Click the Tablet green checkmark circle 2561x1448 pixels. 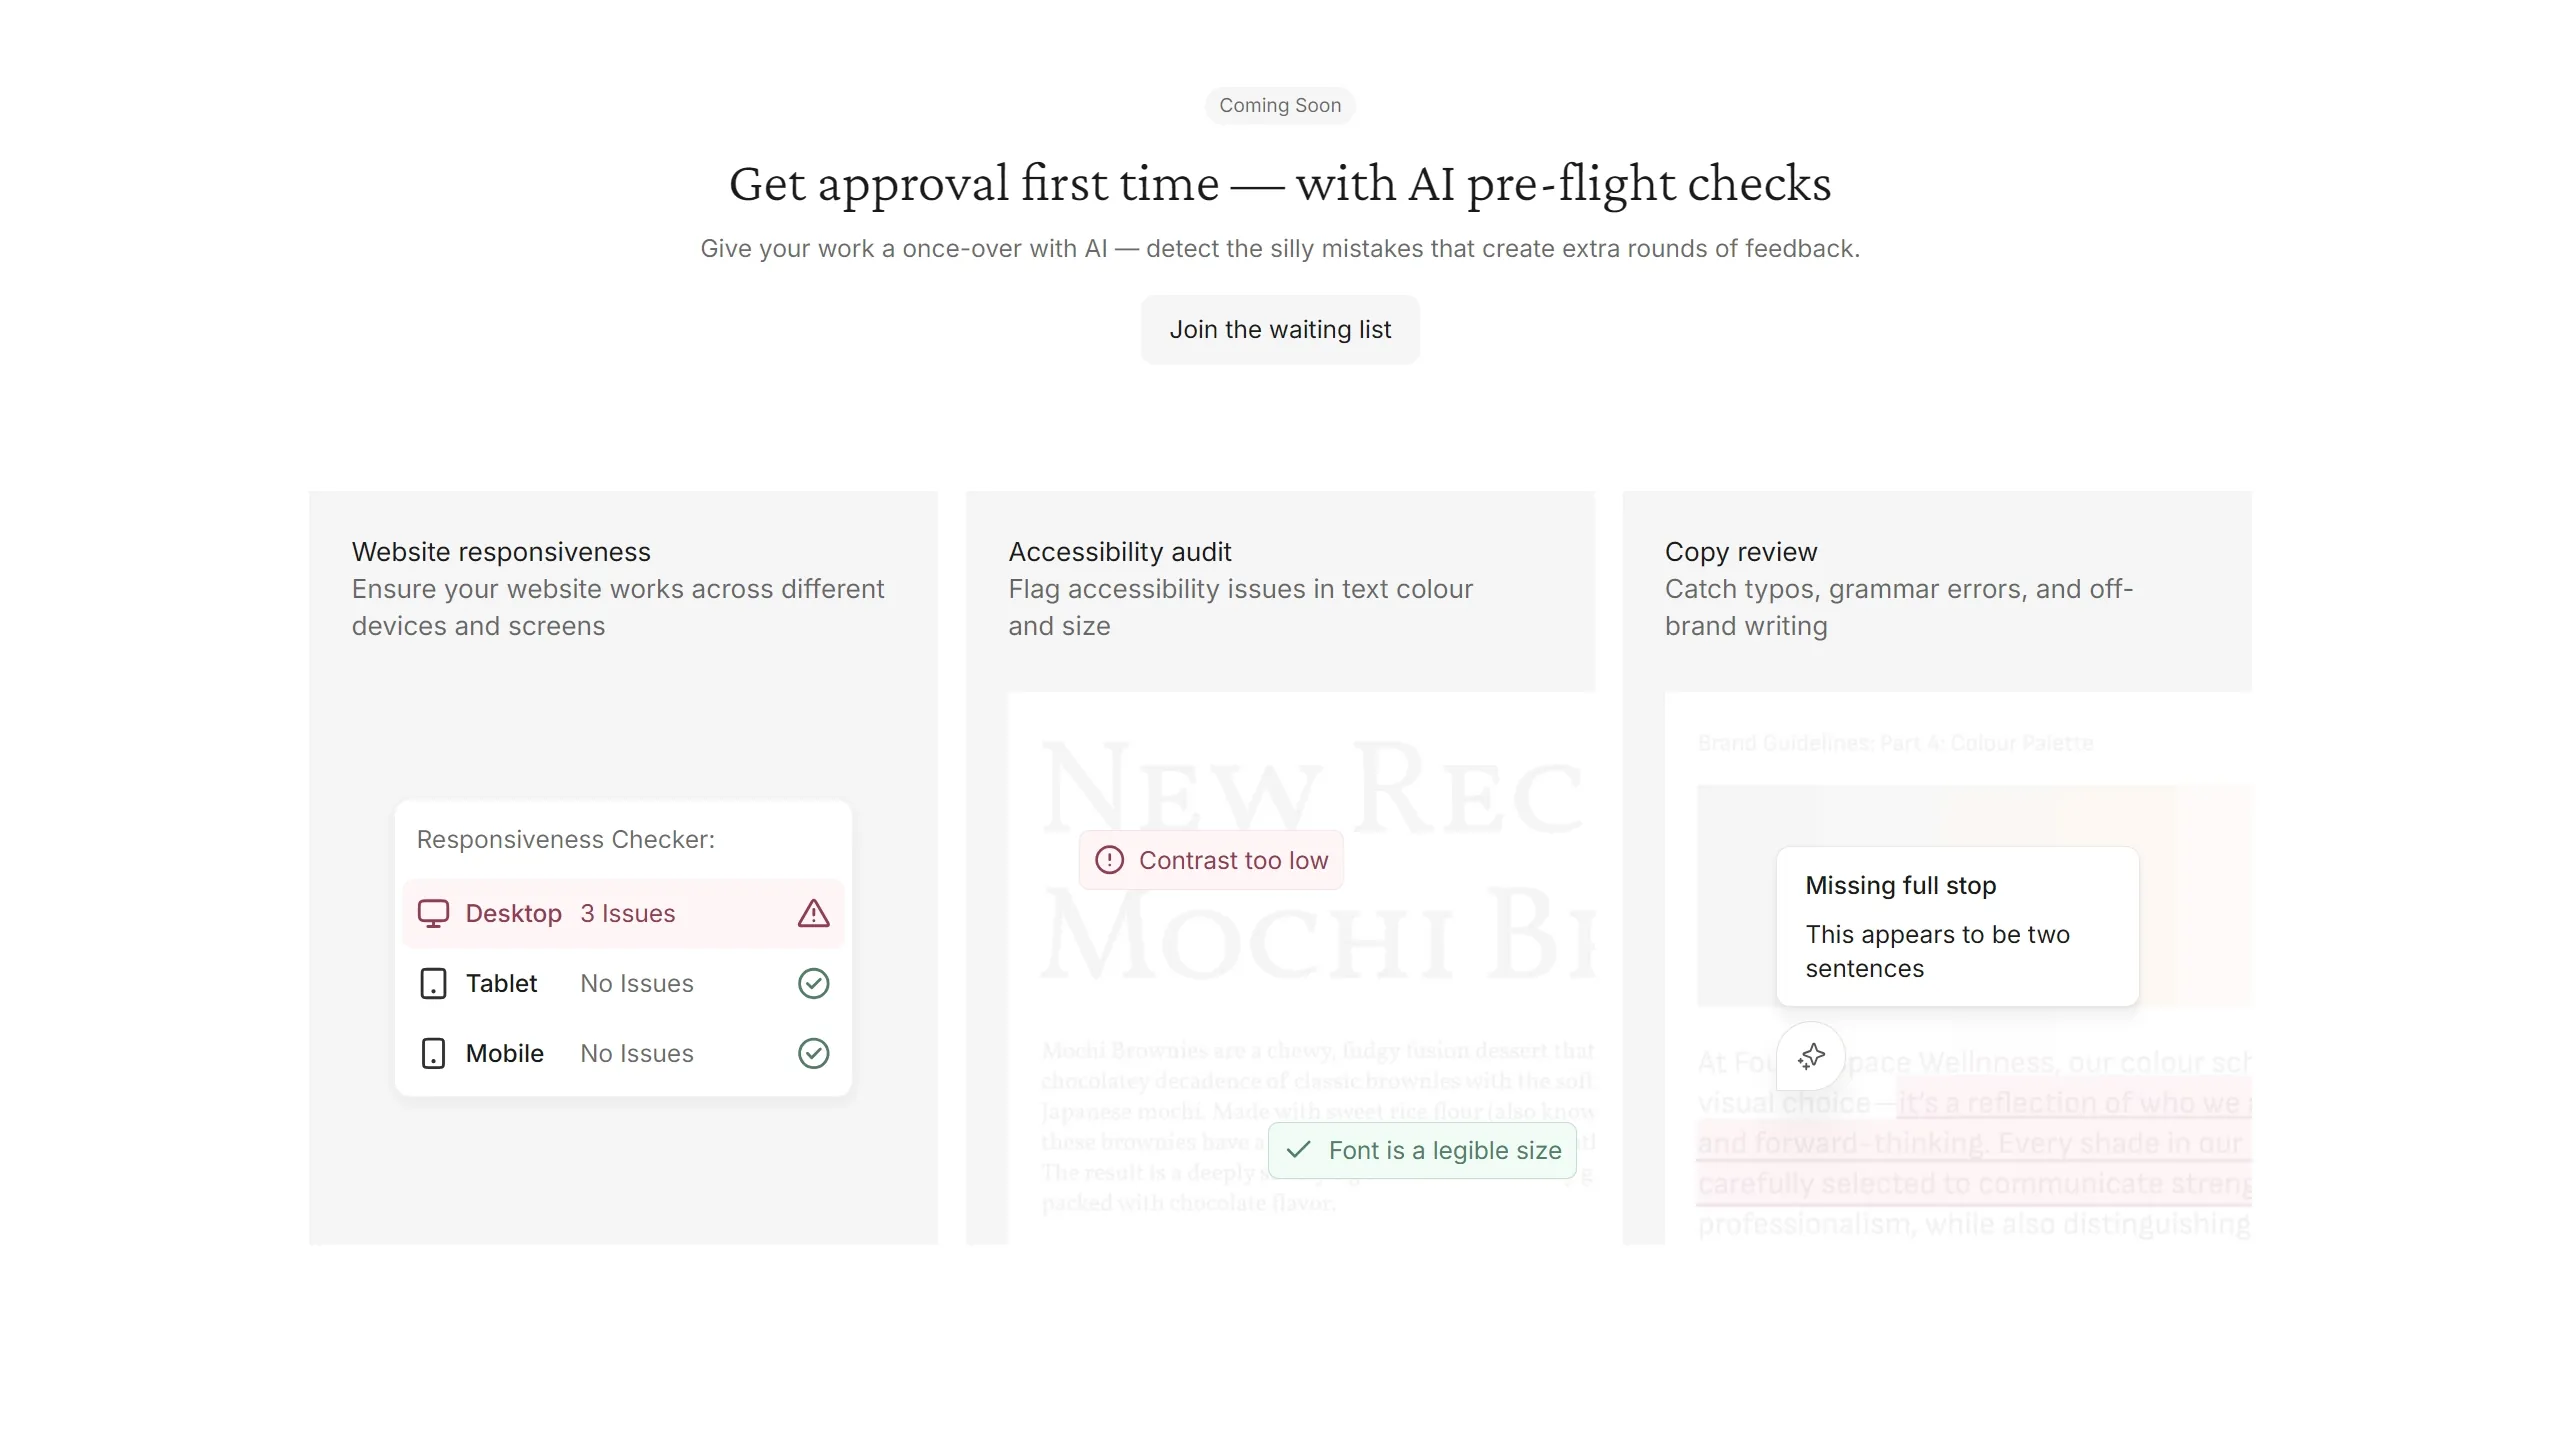[x=813, y=983]
